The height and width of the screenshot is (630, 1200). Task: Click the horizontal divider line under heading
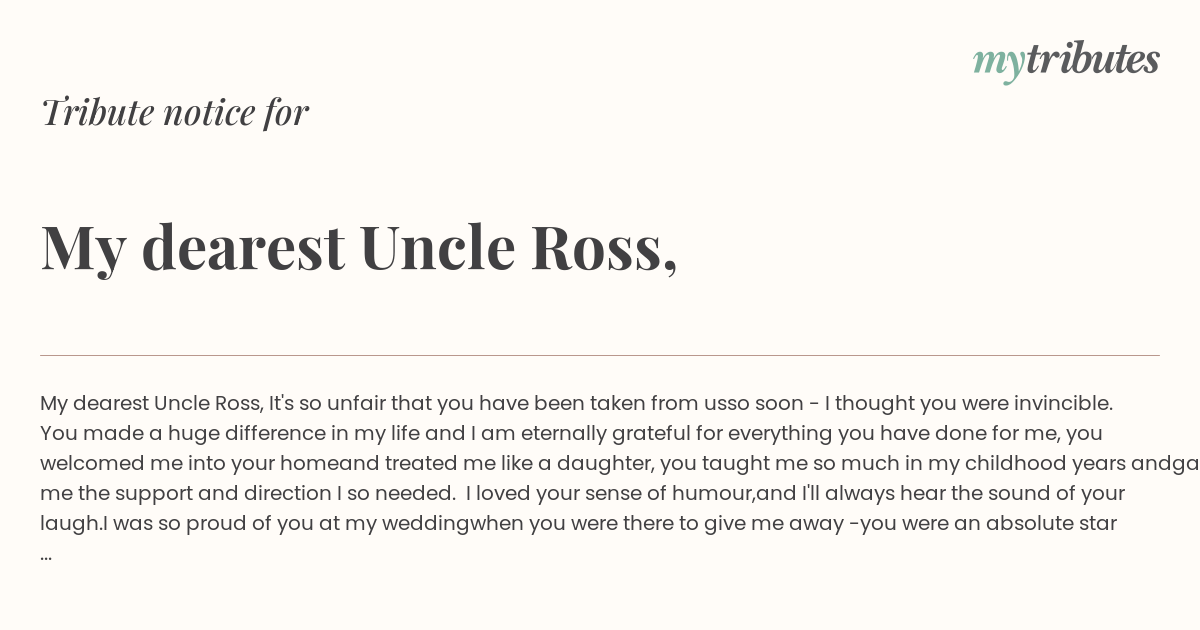pos(600,355)
